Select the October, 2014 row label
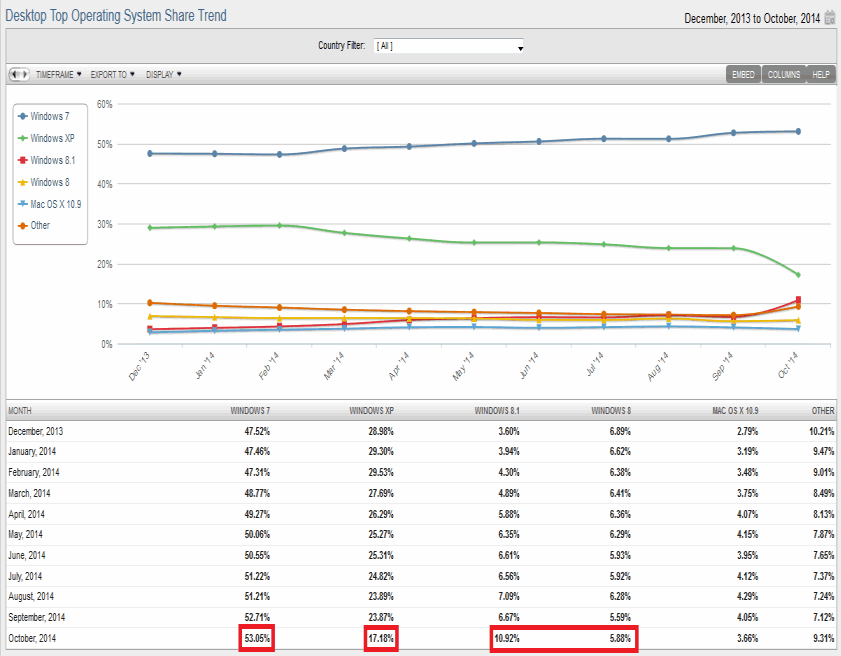 [32, 638]
